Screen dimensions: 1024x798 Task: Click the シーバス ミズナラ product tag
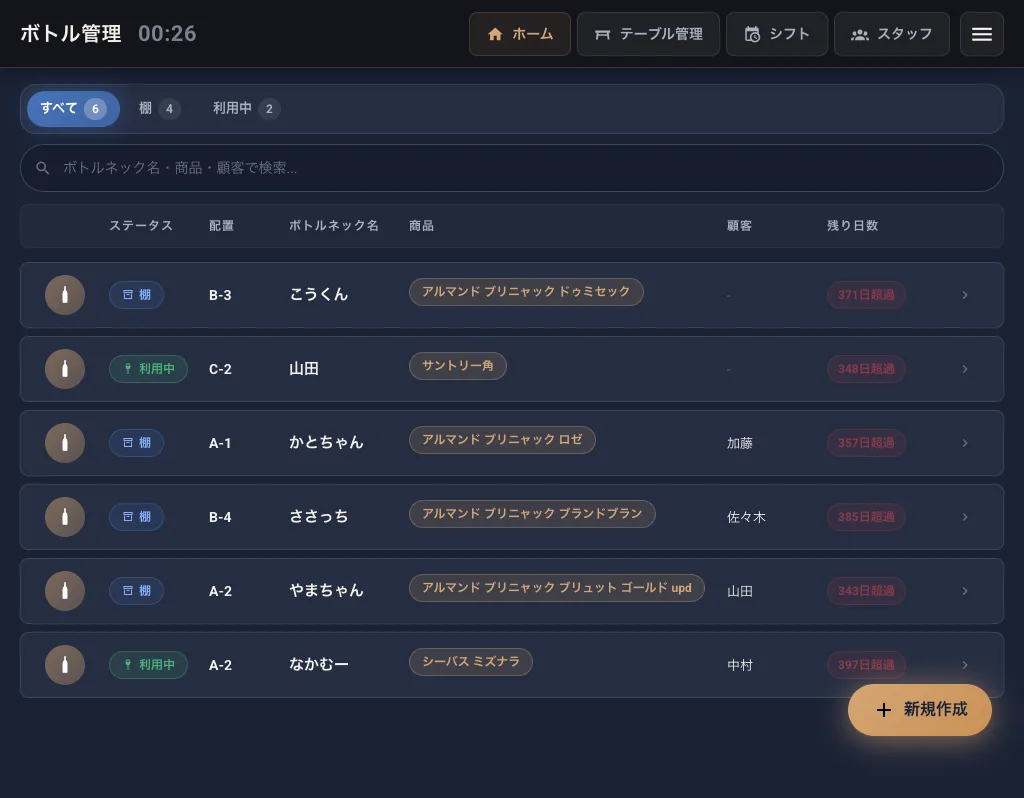pyautogui.click(x=471, y=662)
